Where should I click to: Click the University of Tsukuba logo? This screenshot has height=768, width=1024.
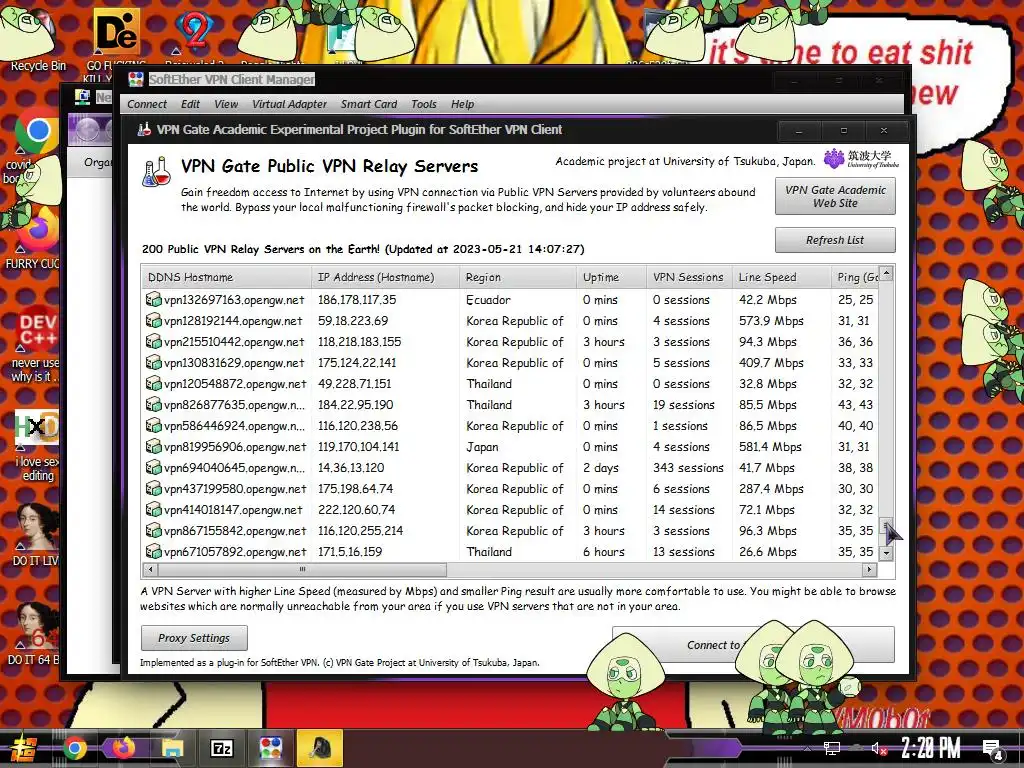pos(861,159)
